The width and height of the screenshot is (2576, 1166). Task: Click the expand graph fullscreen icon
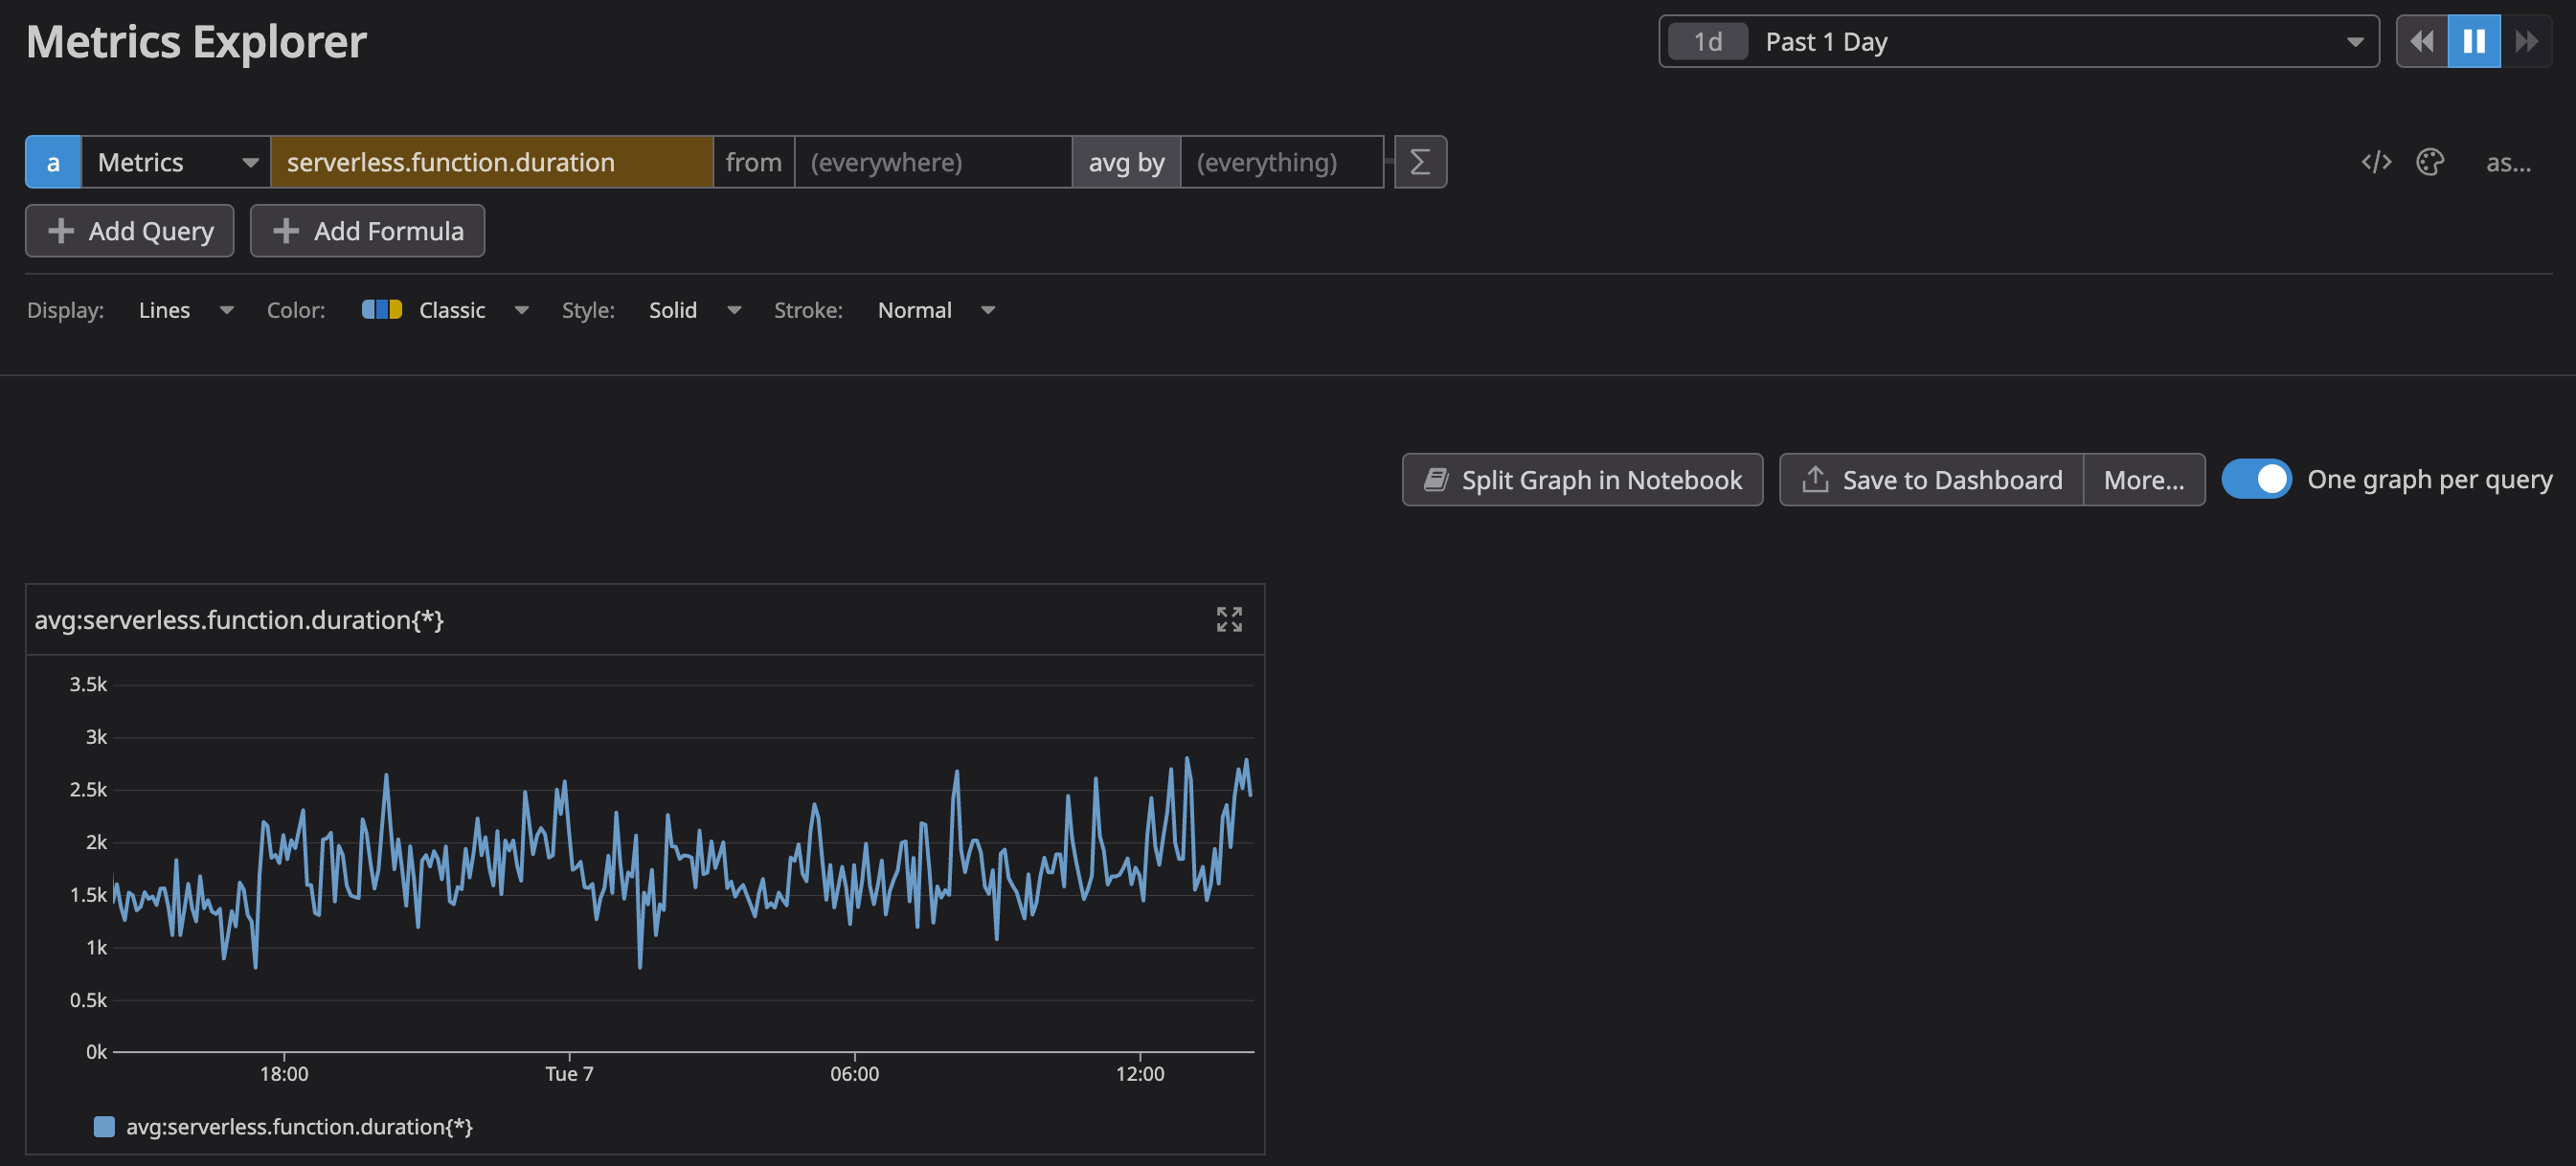coord(1229,619)
